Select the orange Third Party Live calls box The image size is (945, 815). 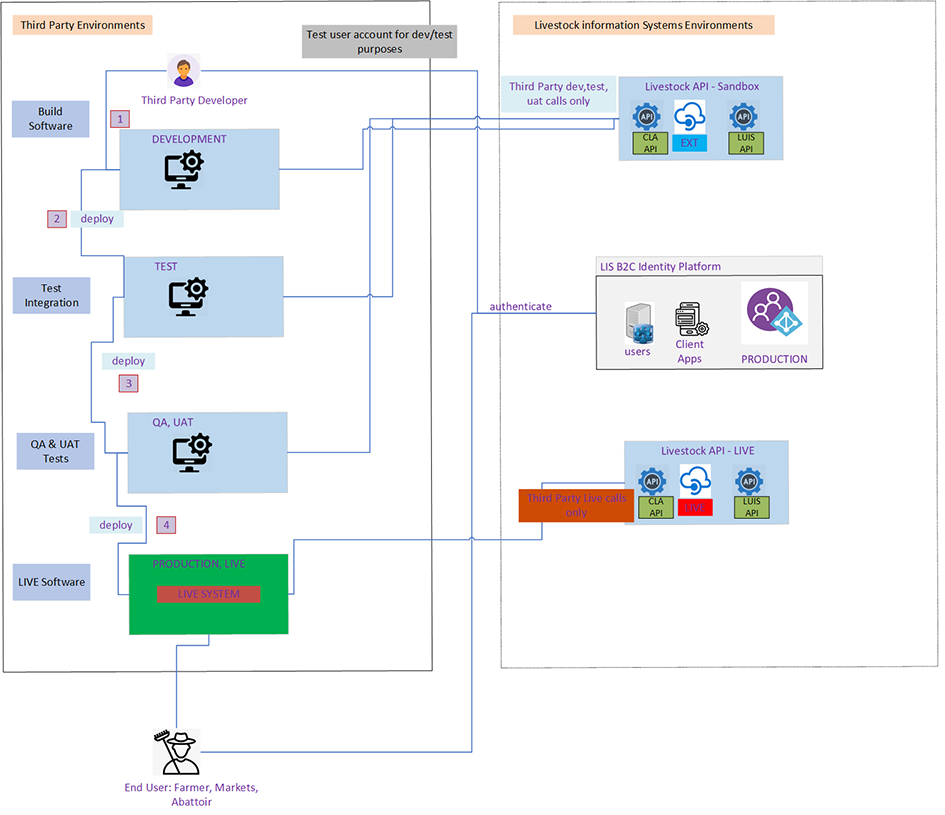576,505
